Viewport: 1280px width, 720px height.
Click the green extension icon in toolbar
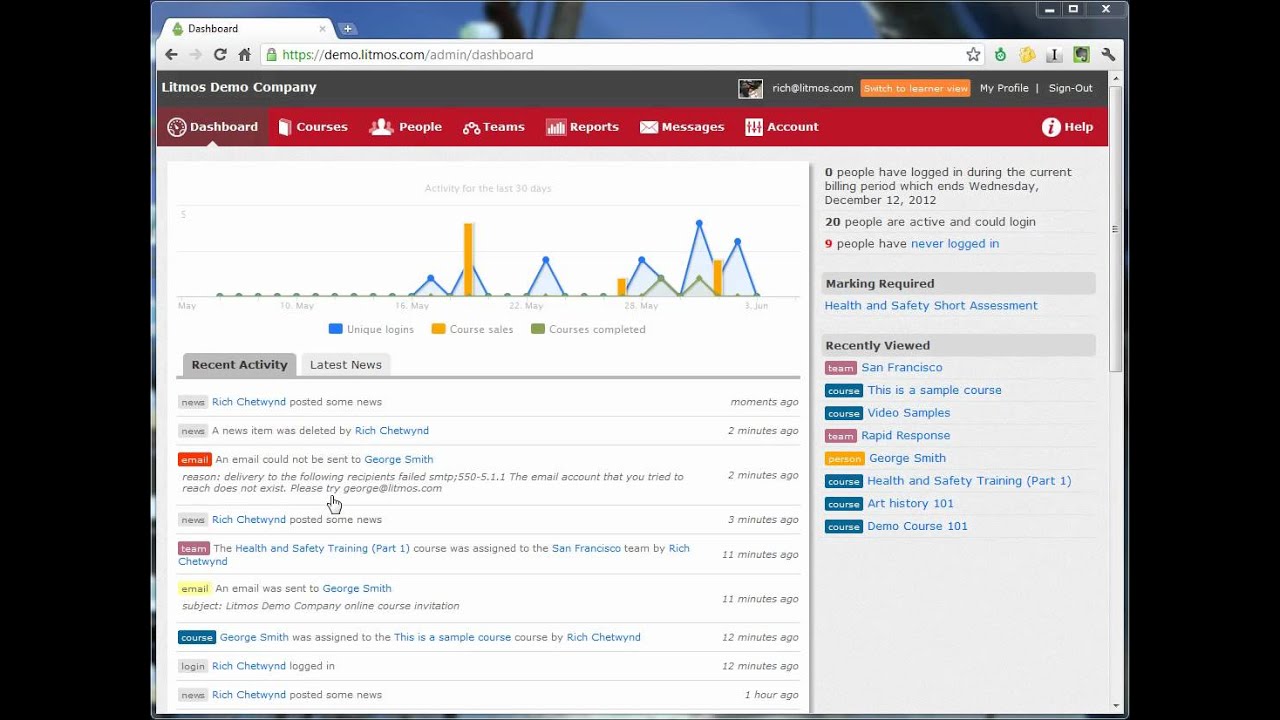1000,55
